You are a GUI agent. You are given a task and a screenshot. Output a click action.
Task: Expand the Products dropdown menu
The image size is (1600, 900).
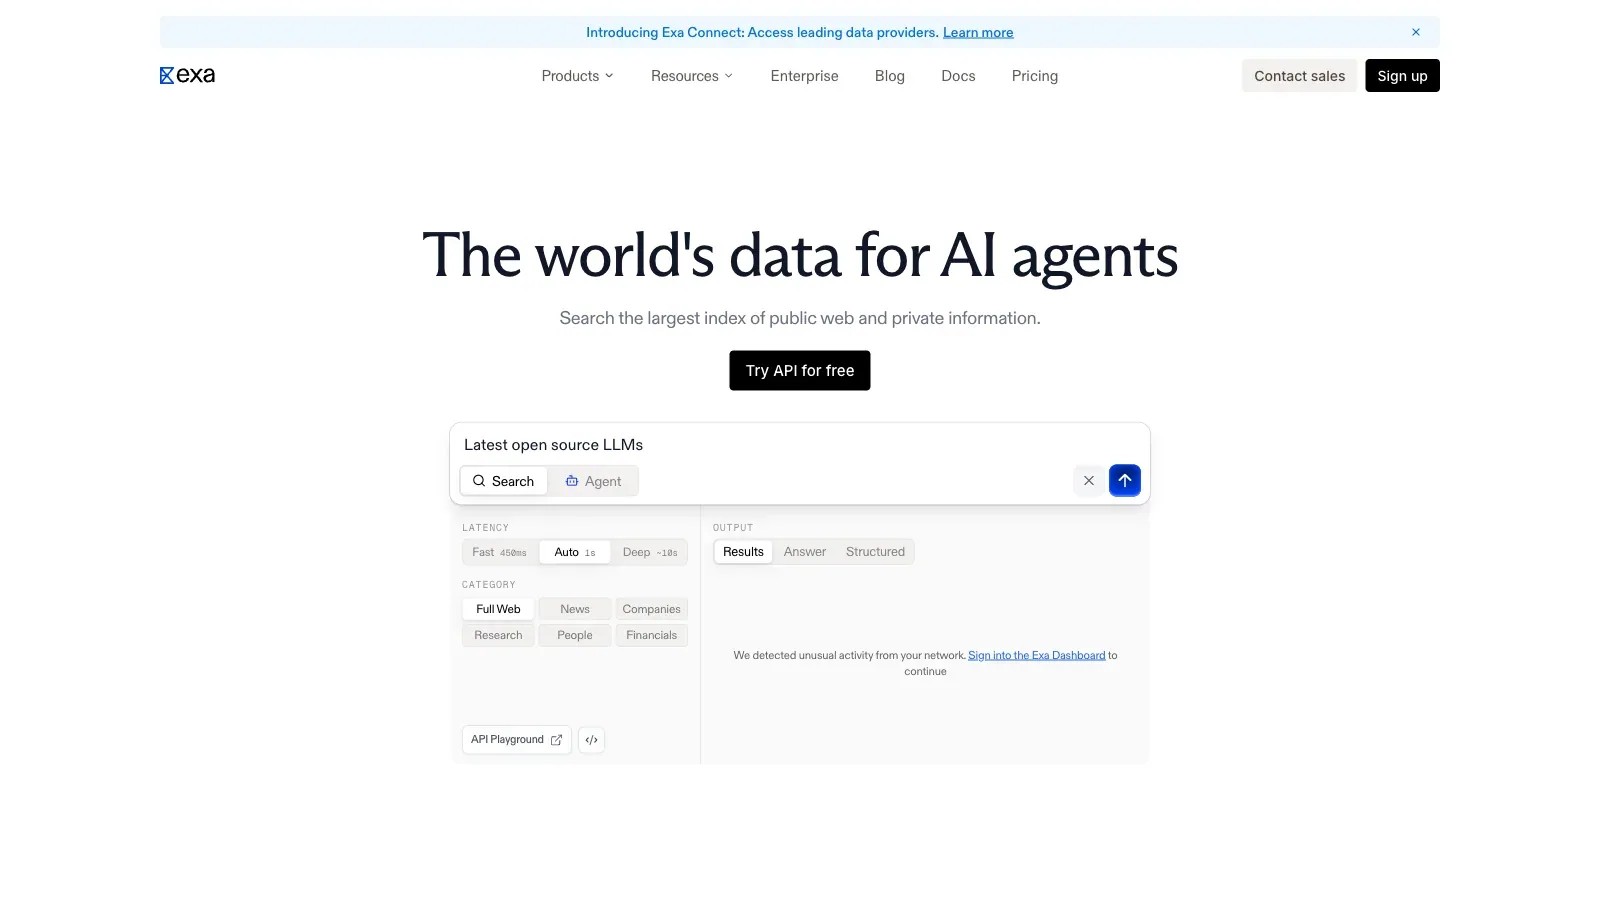[x=578, y=76]
